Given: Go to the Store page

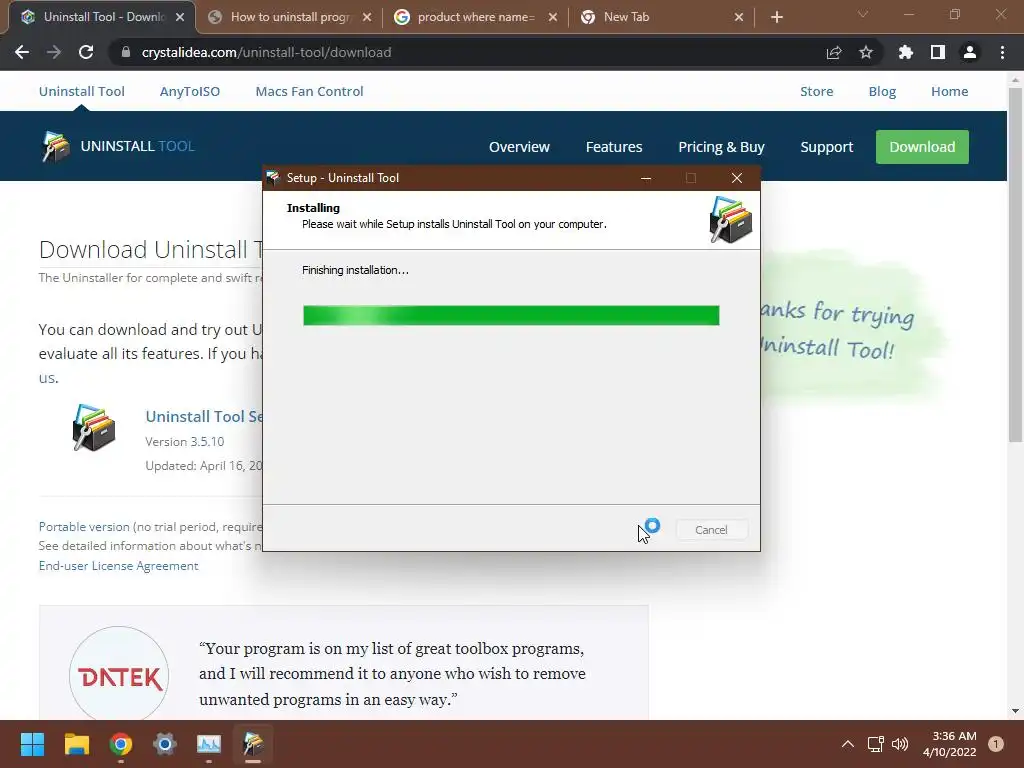Looking at the screenshot, I should pyautogui.click(x=816, y=91).
